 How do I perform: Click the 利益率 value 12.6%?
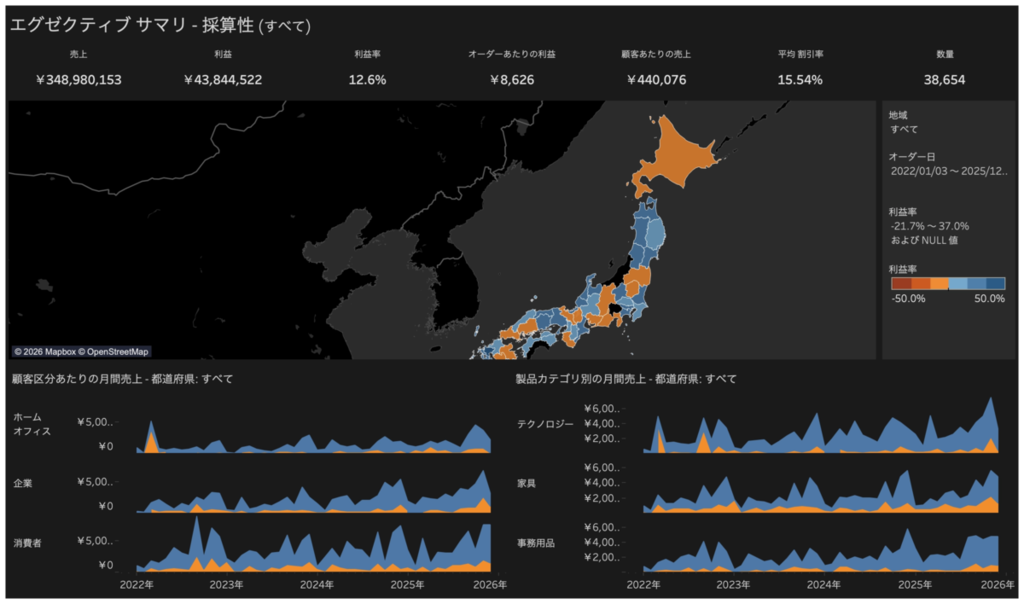(x=367, y=80)
